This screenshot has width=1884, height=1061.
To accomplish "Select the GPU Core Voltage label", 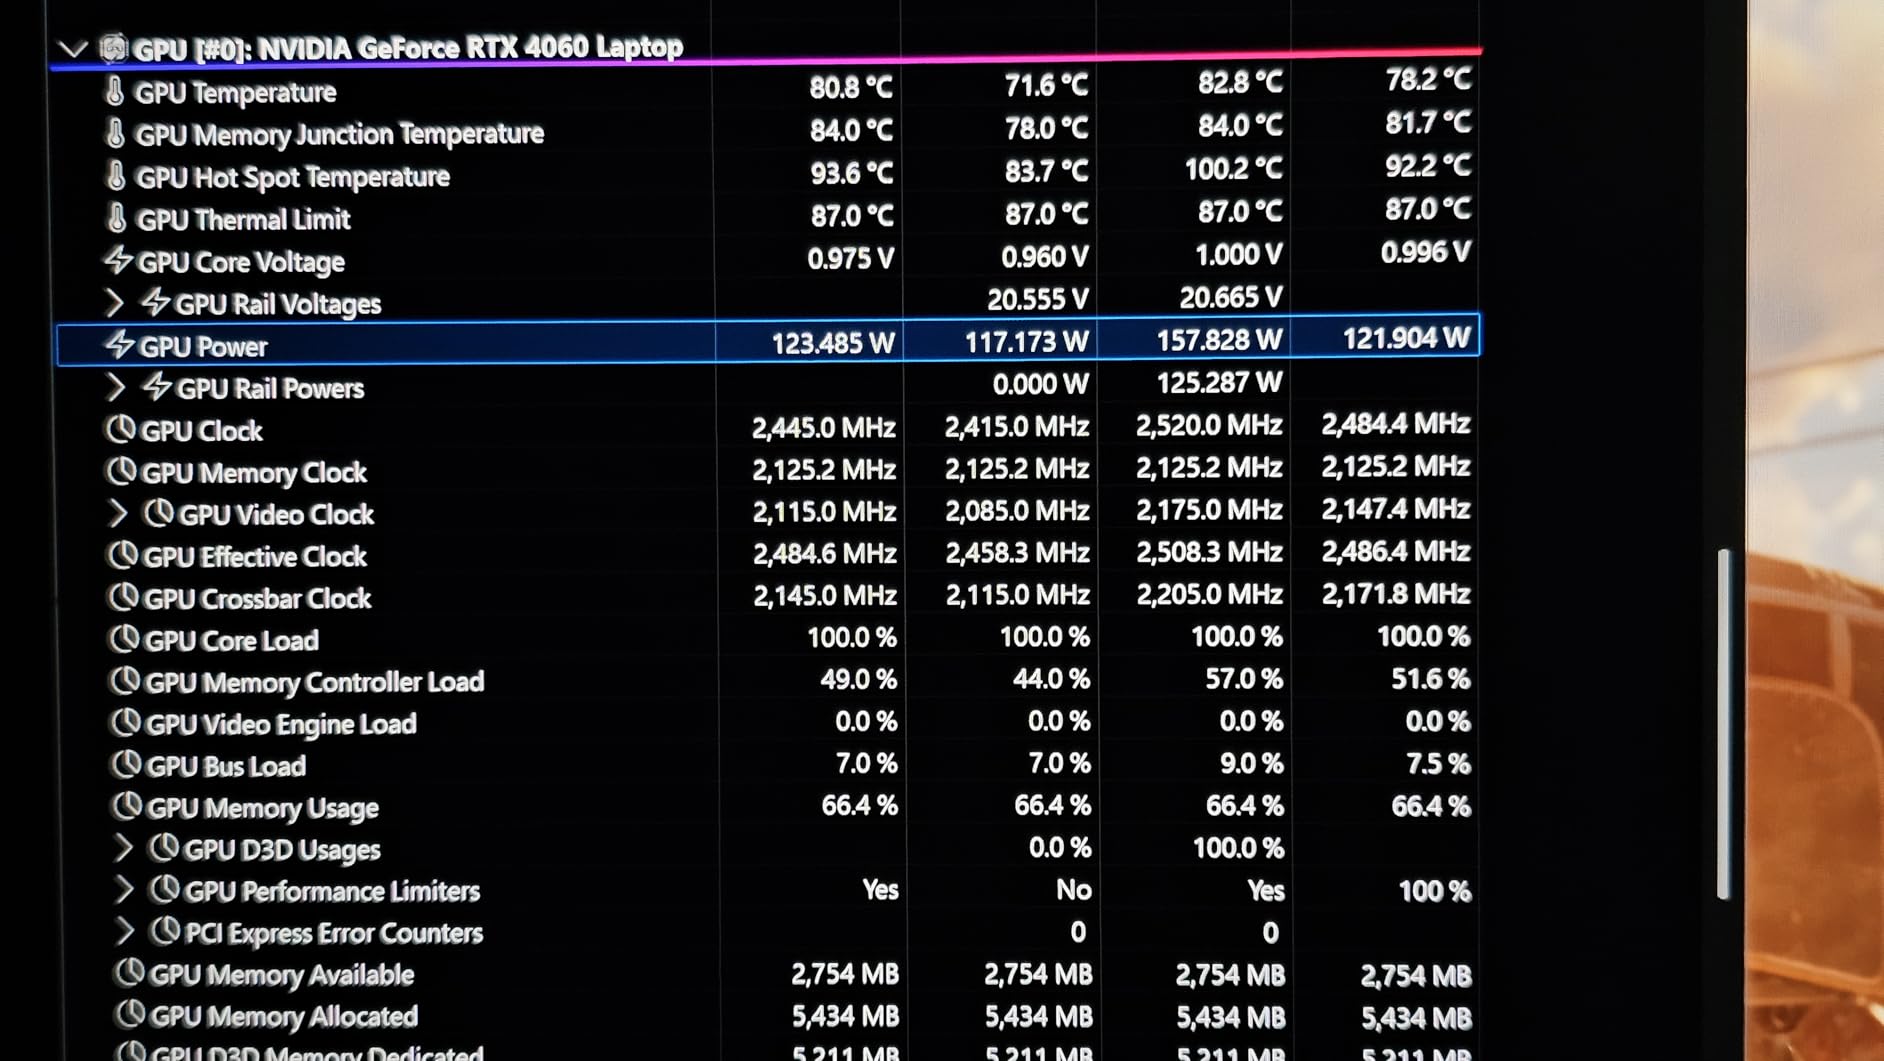I will 241,262.
